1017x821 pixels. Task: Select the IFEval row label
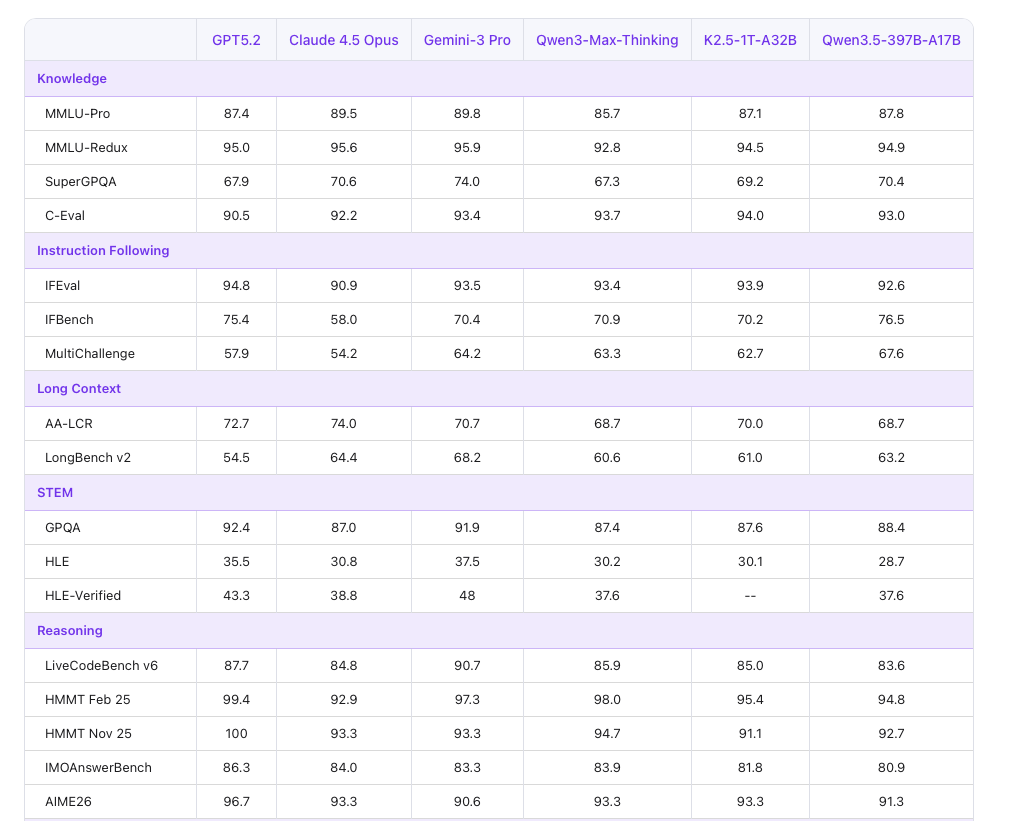pyautogui.click(x=62, y=286)
